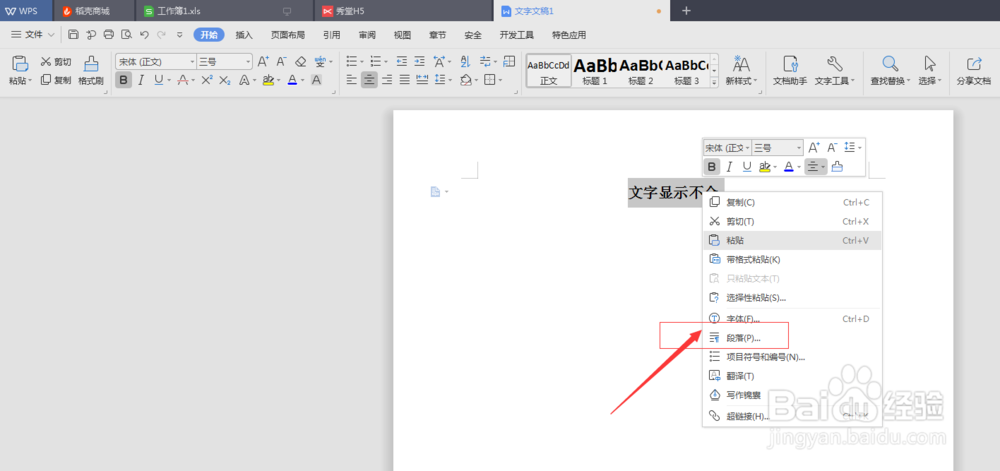Click the Phonetic Guide (变) icon
The height and width of the screenshot is (471, 1000).
click(320, 62)
